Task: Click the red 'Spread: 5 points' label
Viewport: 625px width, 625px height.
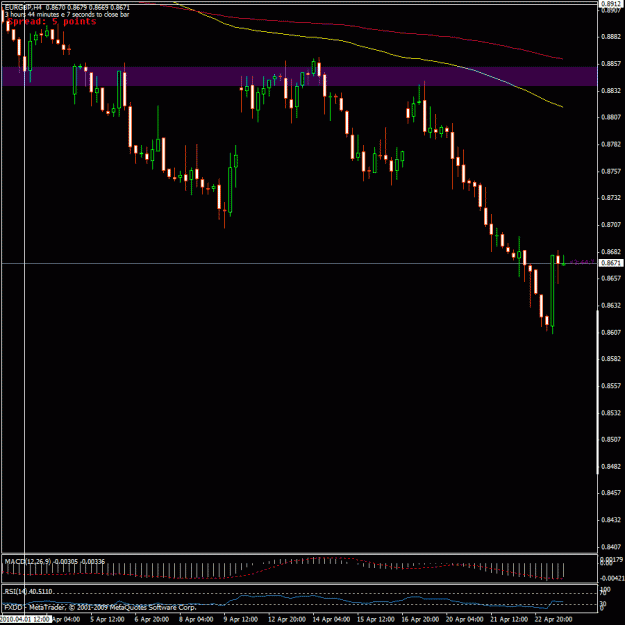Action: click(52, 22)
